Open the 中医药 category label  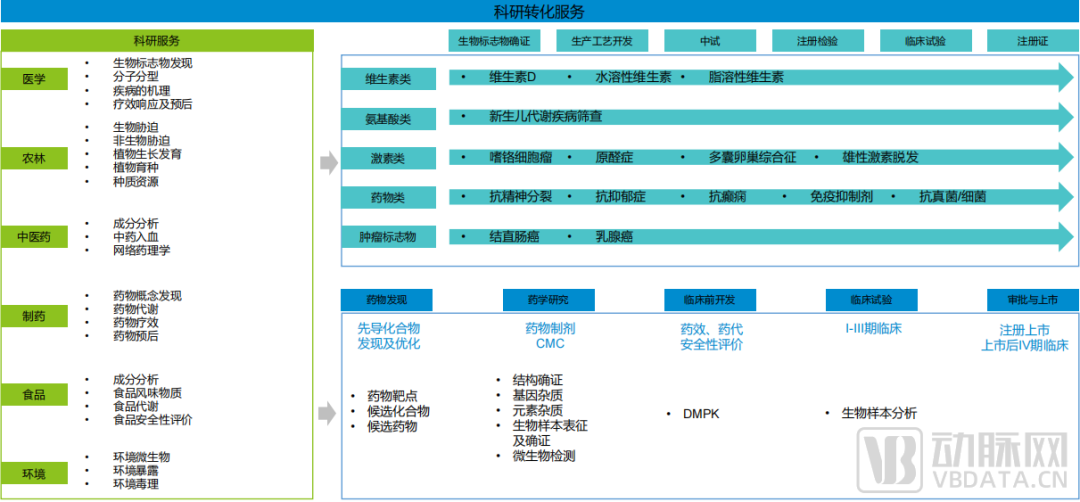[x=34, y=238]
